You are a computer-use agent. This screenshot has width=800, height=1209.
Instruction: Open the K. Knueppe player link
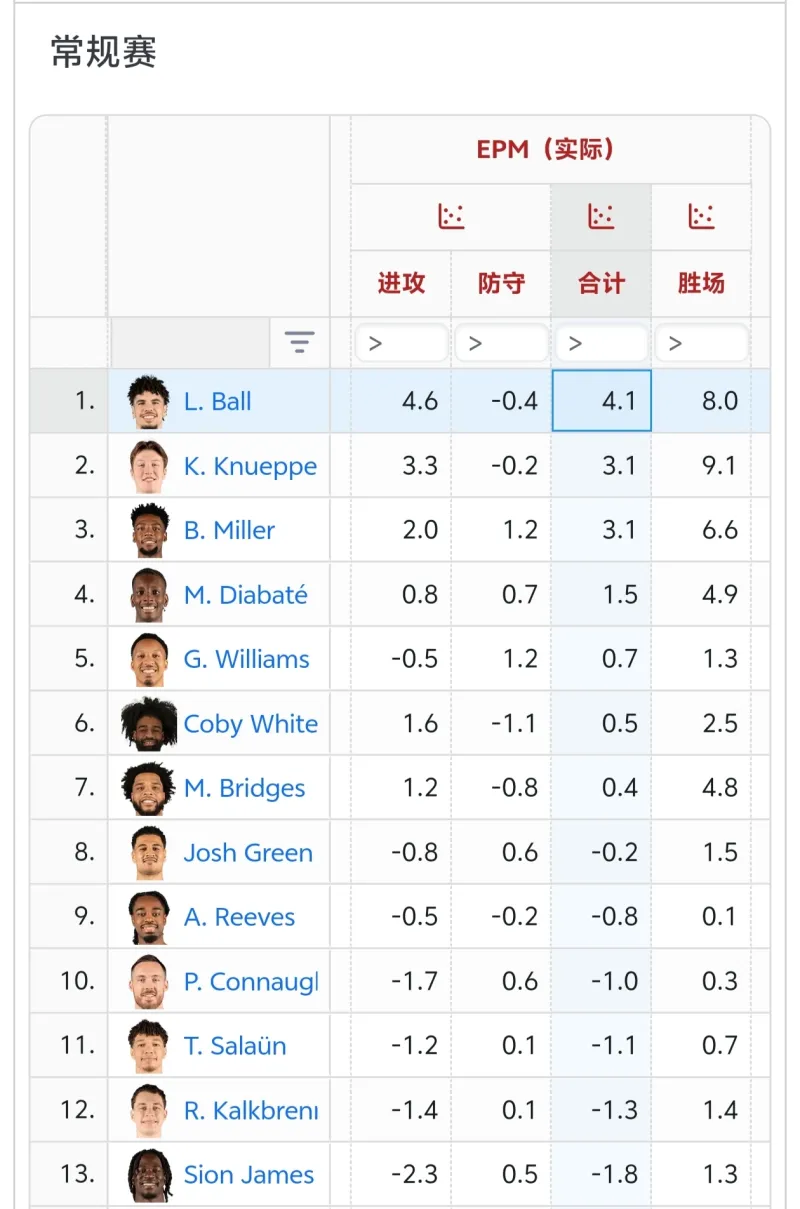[250, 466]
